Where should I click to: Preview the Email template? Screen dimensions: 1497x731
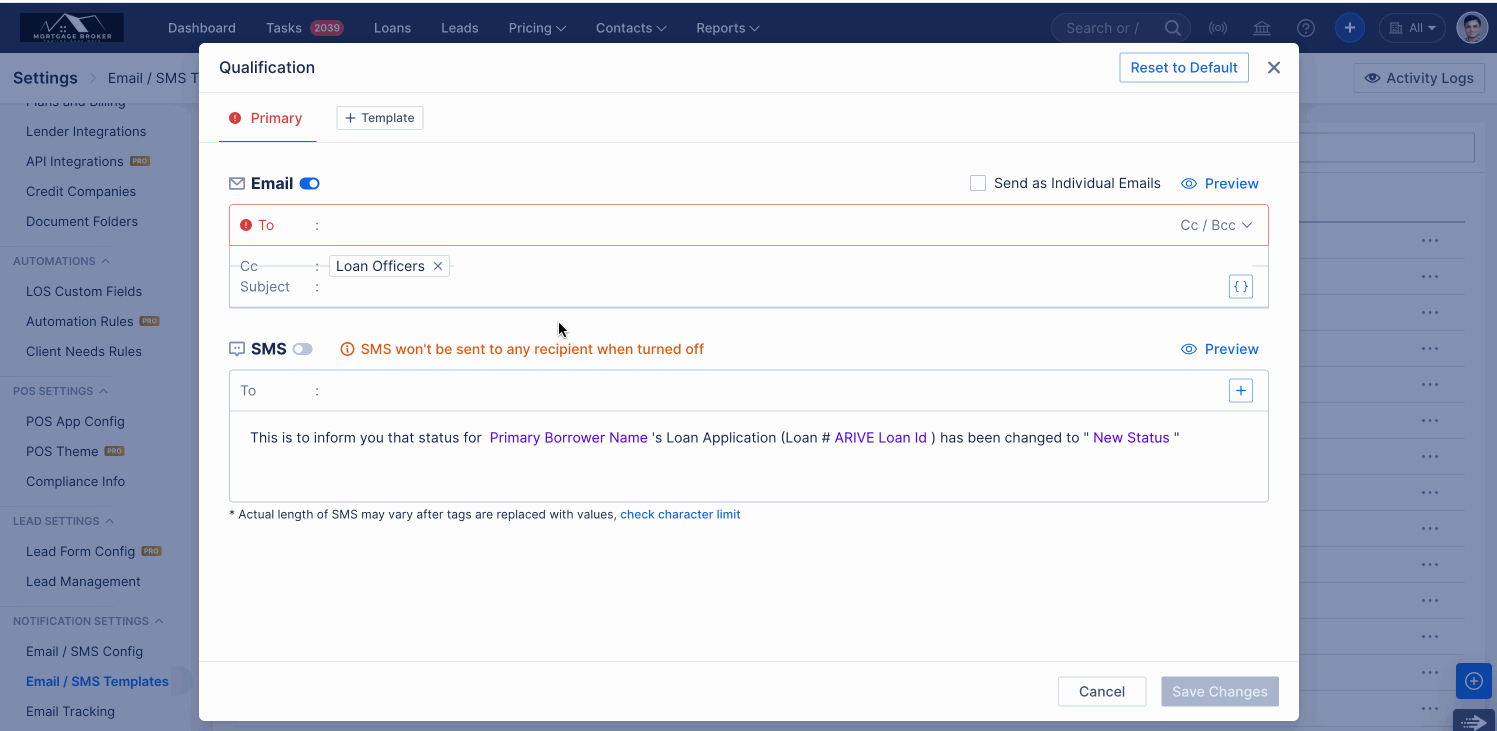[1220, 183]
